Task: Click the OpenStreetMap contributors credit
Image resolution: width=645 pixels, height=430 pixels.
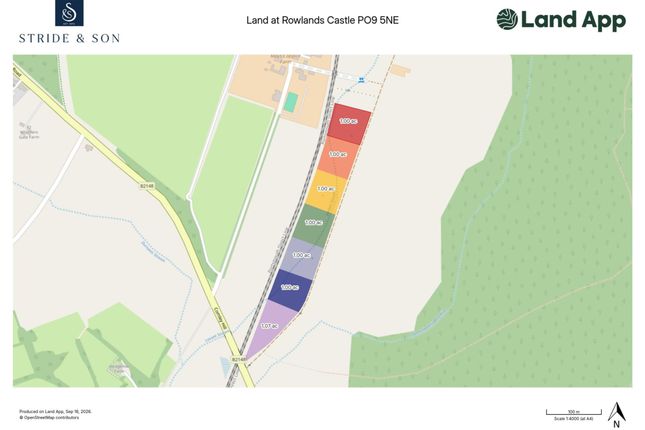Action: (x=49, y=418)
